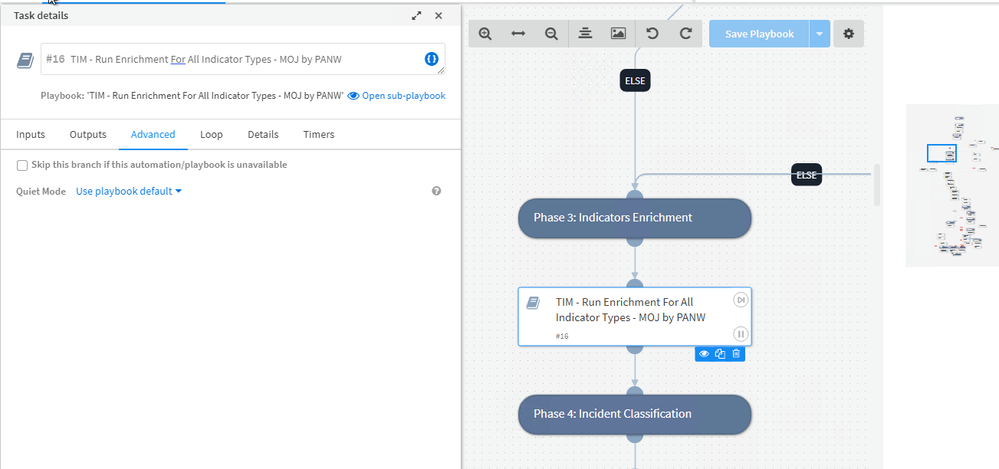Switch to the Inputs tab
This screenshot has height=469, width=999.
pyautogui.click(x=31, y=134)
